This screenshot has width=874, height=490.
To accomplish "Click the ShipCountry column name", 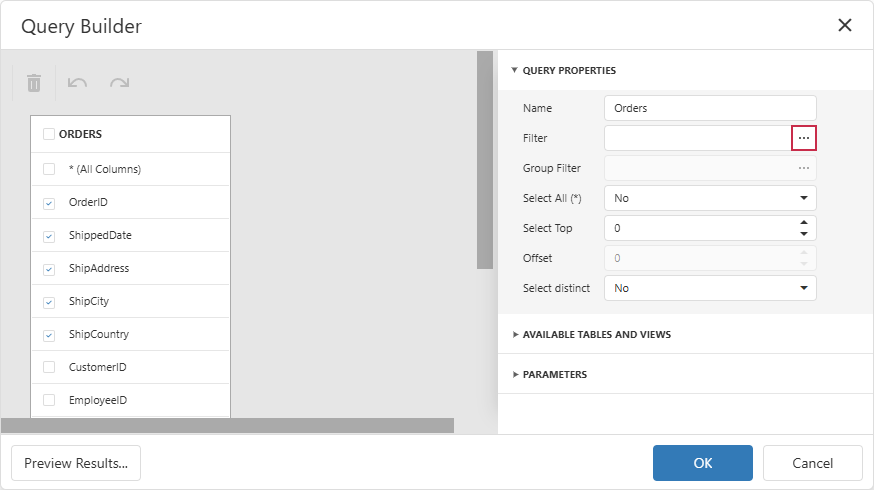I will [x=99, y=334].
